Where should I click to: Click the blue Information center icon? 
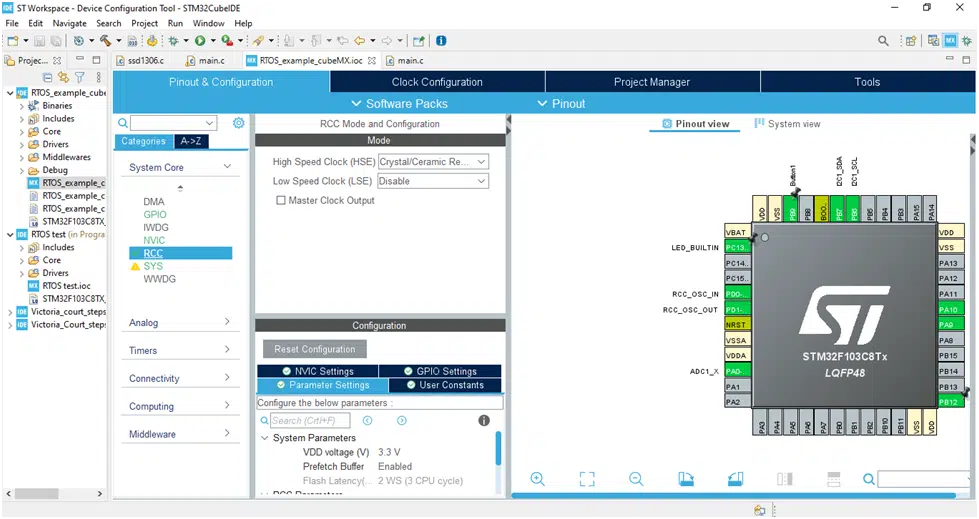click(x=441, y=41)
